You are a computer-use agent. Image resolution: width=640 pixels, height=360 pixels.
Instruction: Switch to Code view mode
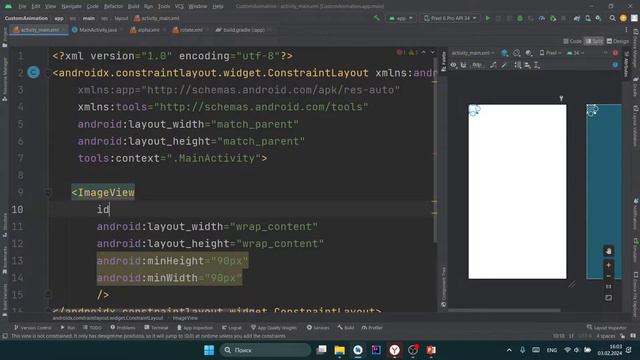(x=573, y=41)
